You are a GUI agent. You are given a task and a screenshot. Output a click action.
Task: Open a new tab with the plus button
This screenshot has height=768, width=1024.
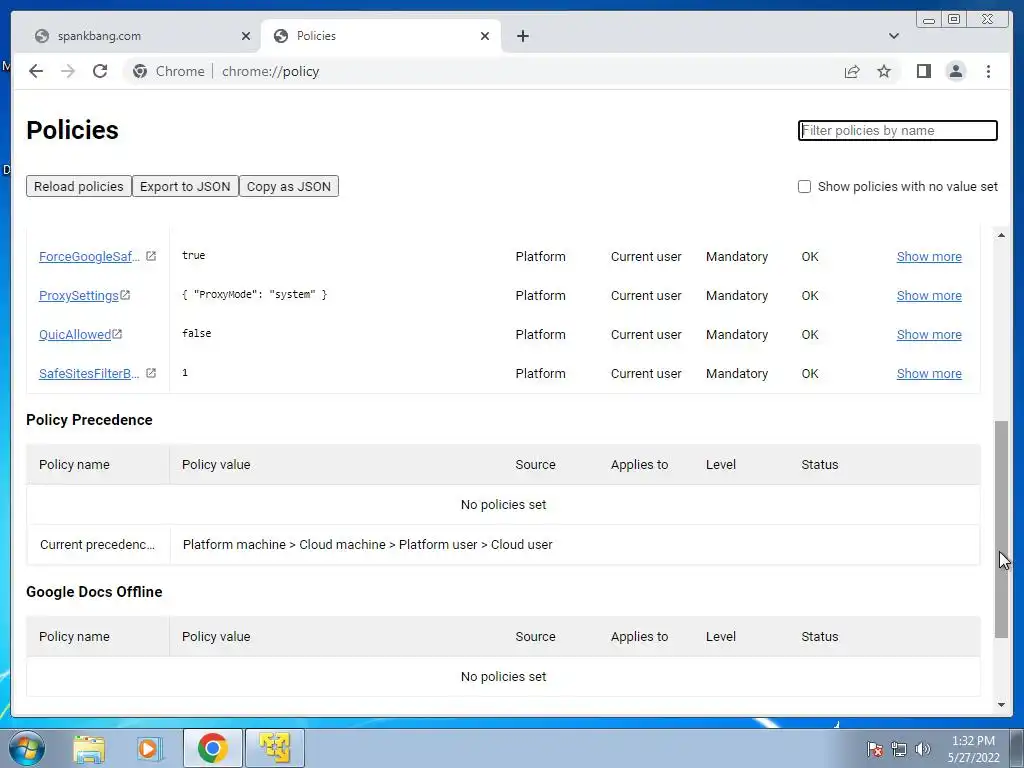pos(522,36)
